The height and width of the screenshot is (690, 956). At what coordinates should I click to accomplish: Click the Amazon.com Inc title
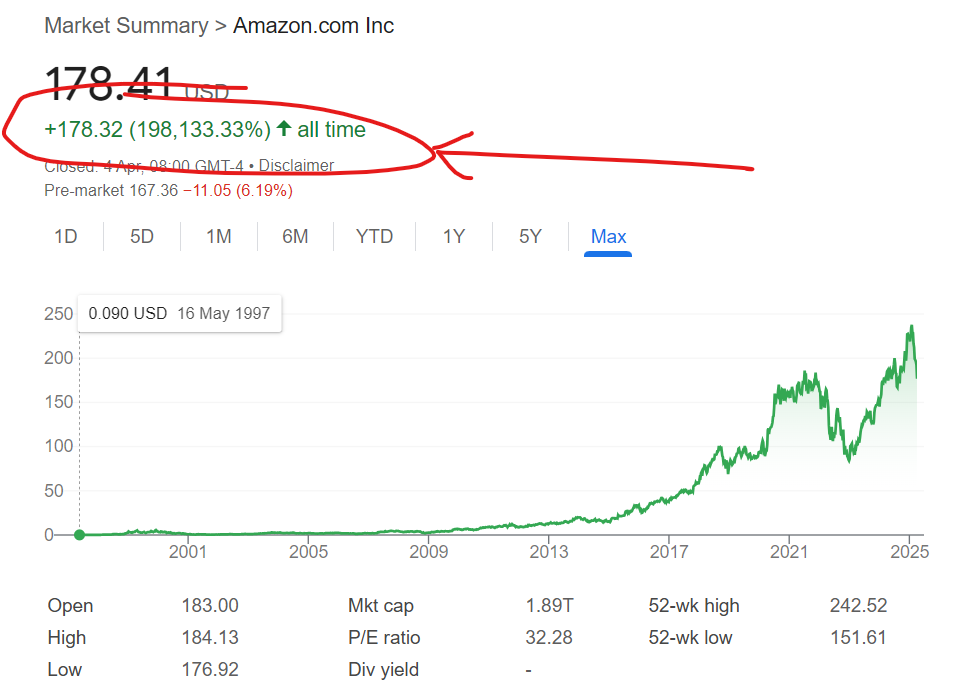point(314,26)
